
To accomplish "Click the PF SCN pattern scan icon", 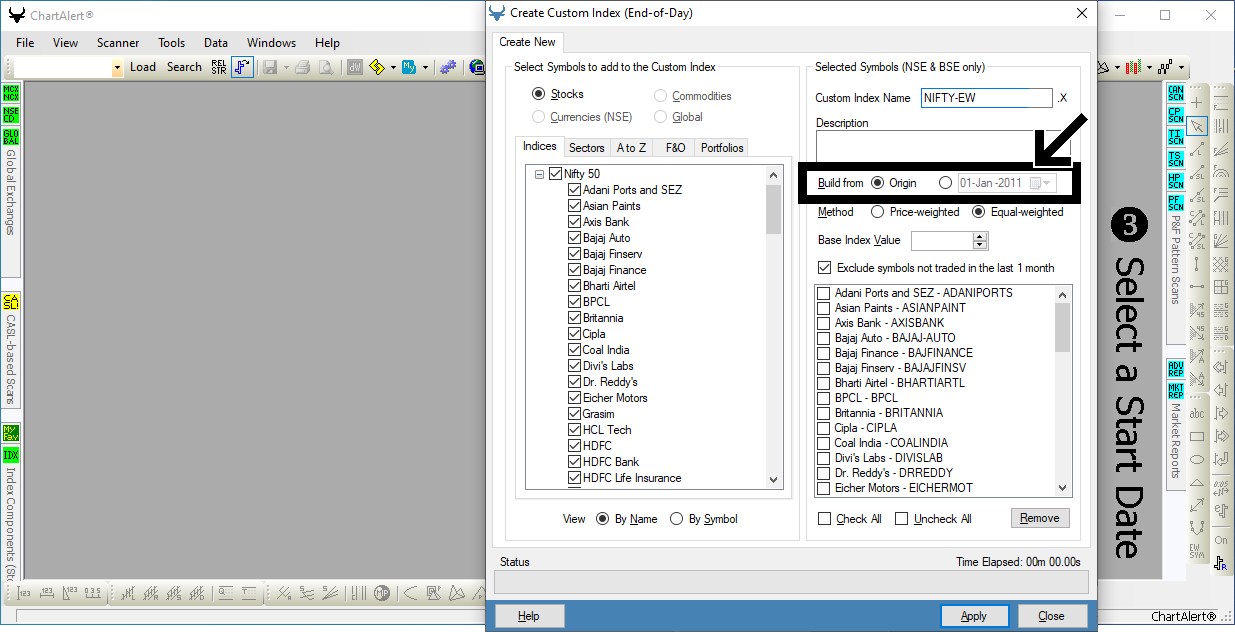I will tap(1176, 203).
